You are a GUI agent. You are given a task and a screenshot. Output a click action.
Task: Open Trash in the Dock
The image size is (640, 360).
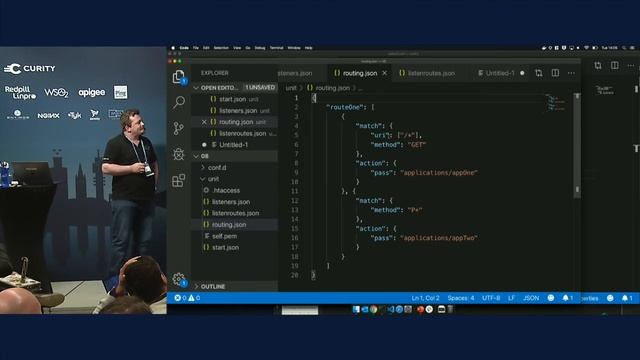(x=450, y=309)
